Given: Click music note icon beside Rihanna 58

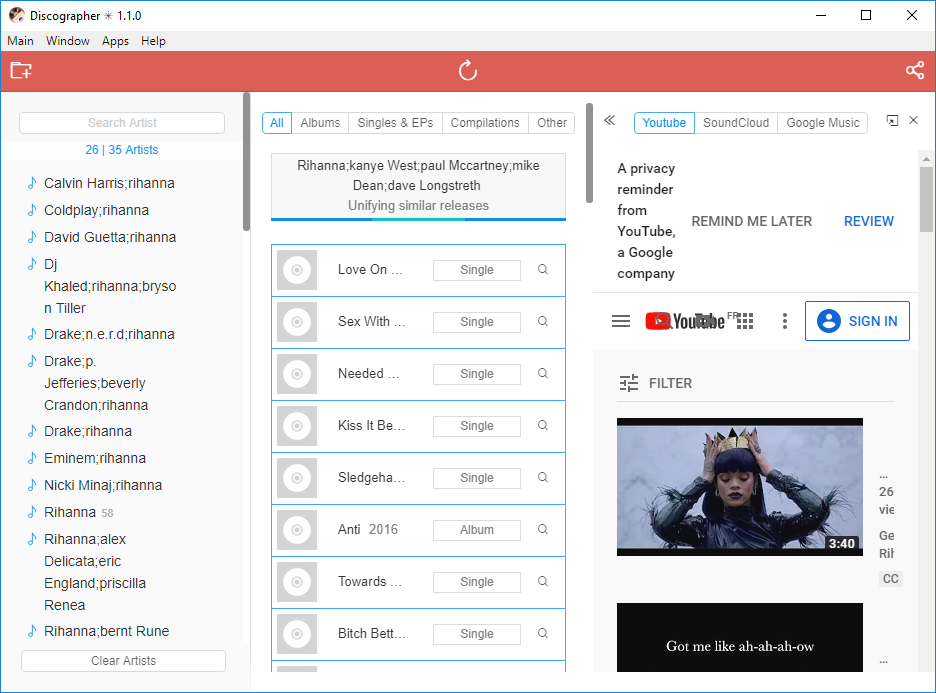Looking at the screenshot, I should [x=32, y=512].
